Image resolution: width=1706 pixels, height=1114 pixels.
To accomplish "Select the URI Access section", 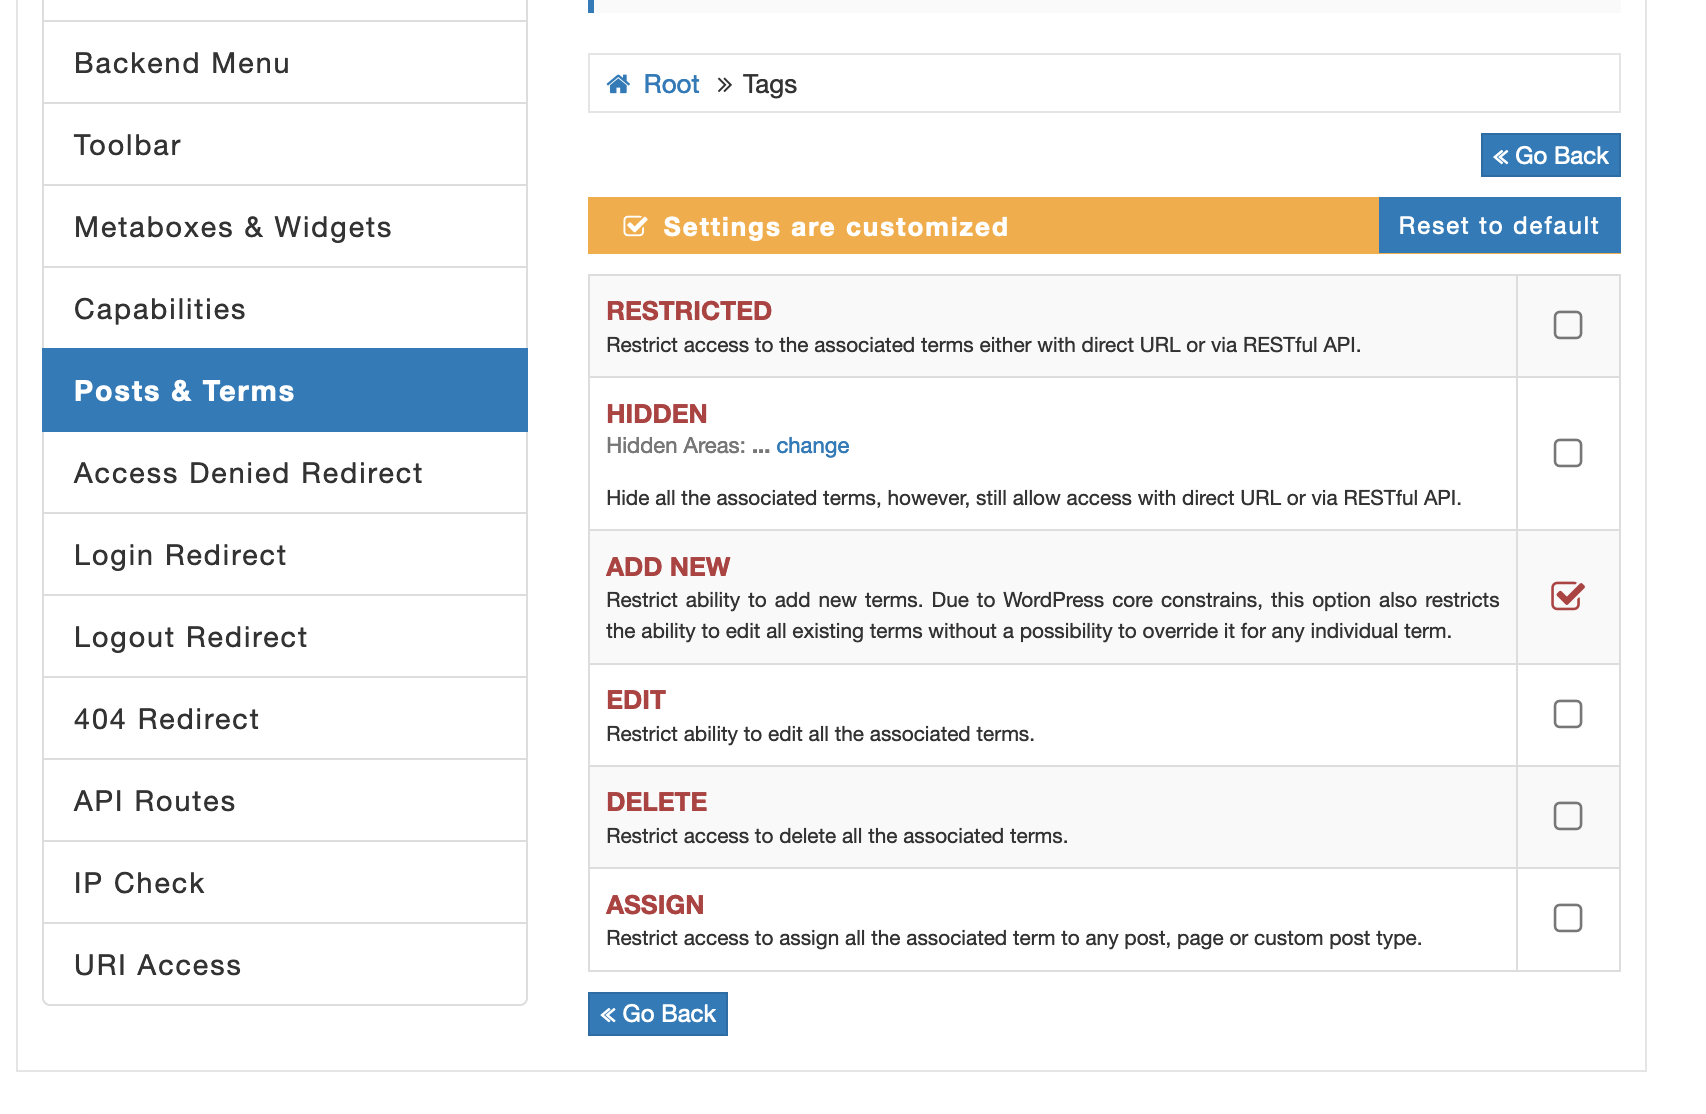I will pyautogui.click(x=157, y=964).
